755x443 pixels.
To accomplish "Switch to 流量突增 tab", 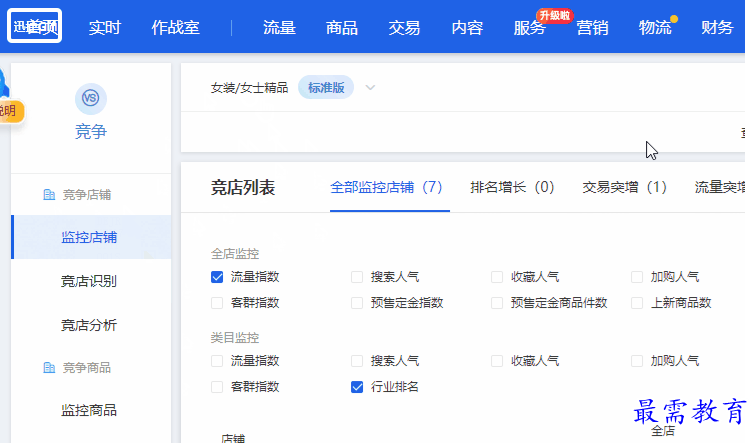I will click(x=720, y=187).
